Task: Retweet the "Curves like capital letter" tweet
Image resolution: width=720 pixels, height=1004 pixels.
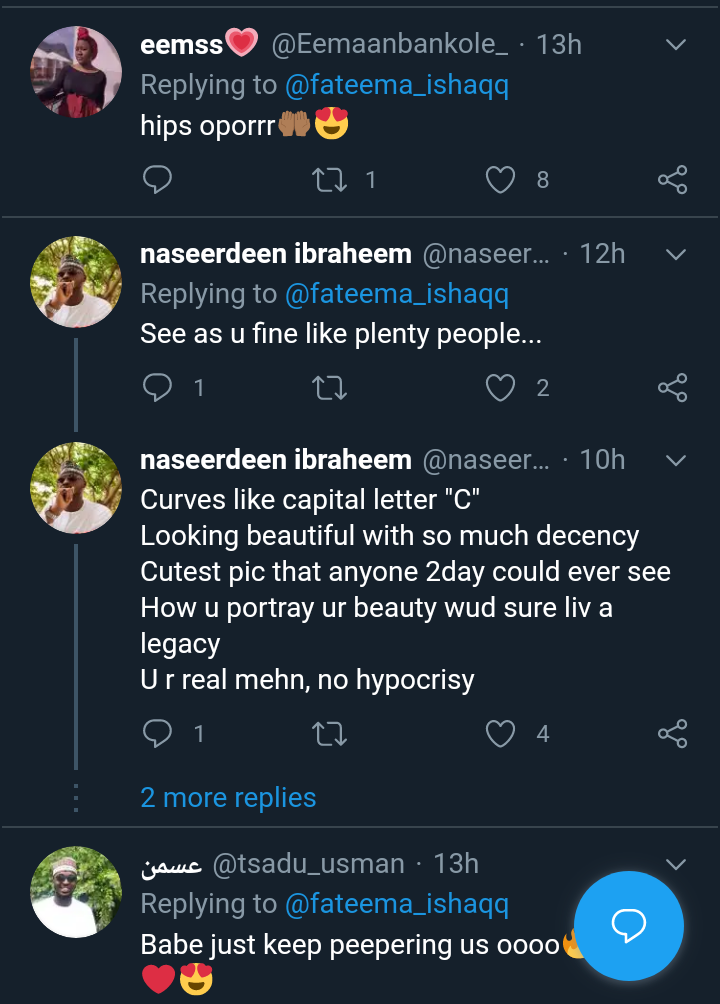Action: 328,734
